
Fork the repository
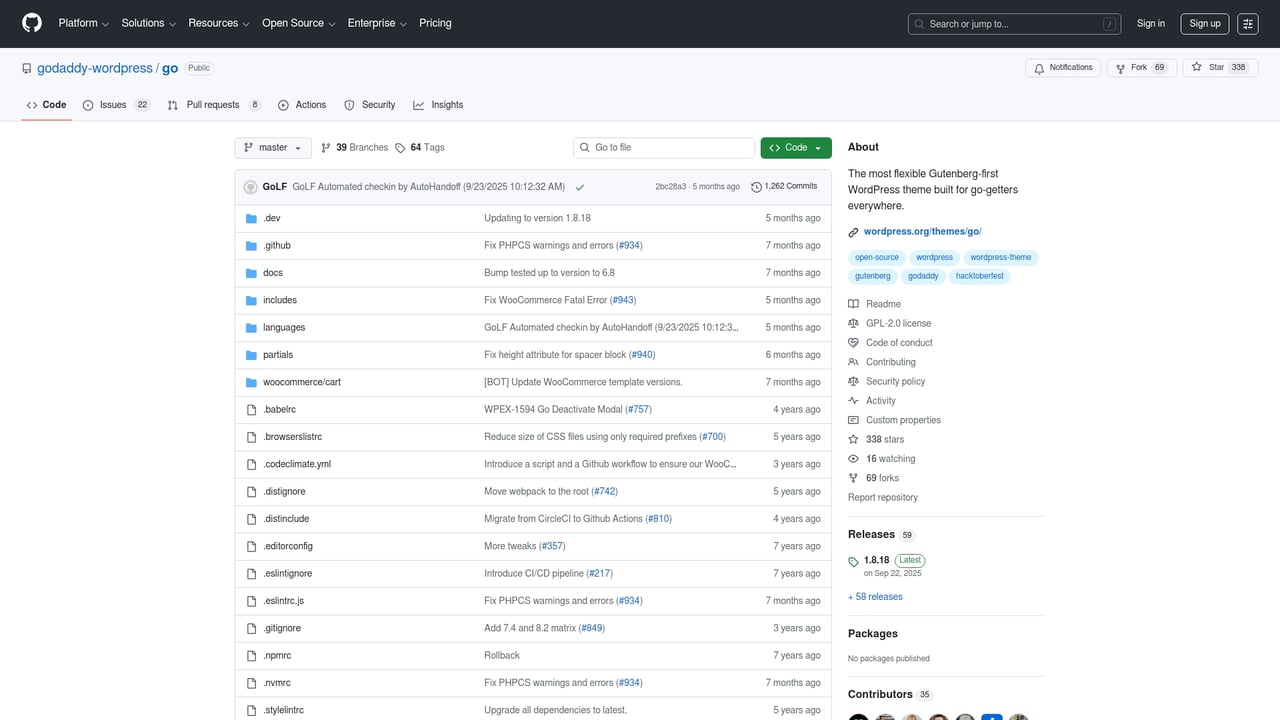coord(1141,67)
